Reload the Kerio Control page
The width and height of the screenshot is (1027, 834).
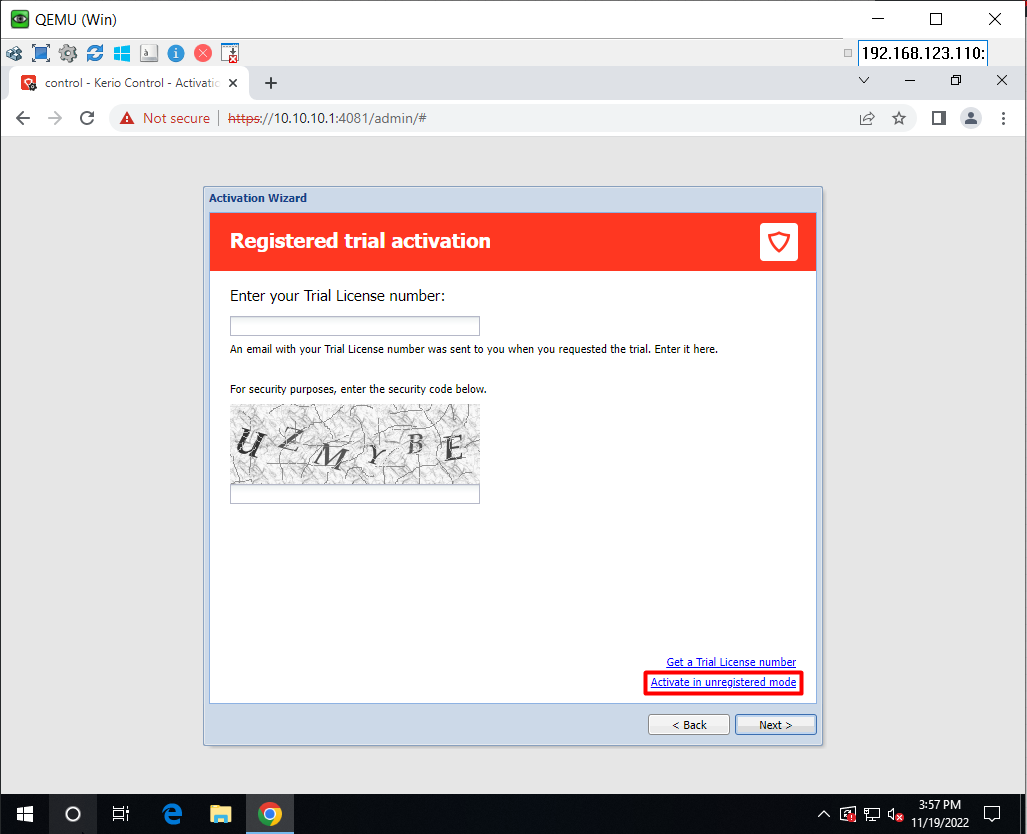point(86,118)
